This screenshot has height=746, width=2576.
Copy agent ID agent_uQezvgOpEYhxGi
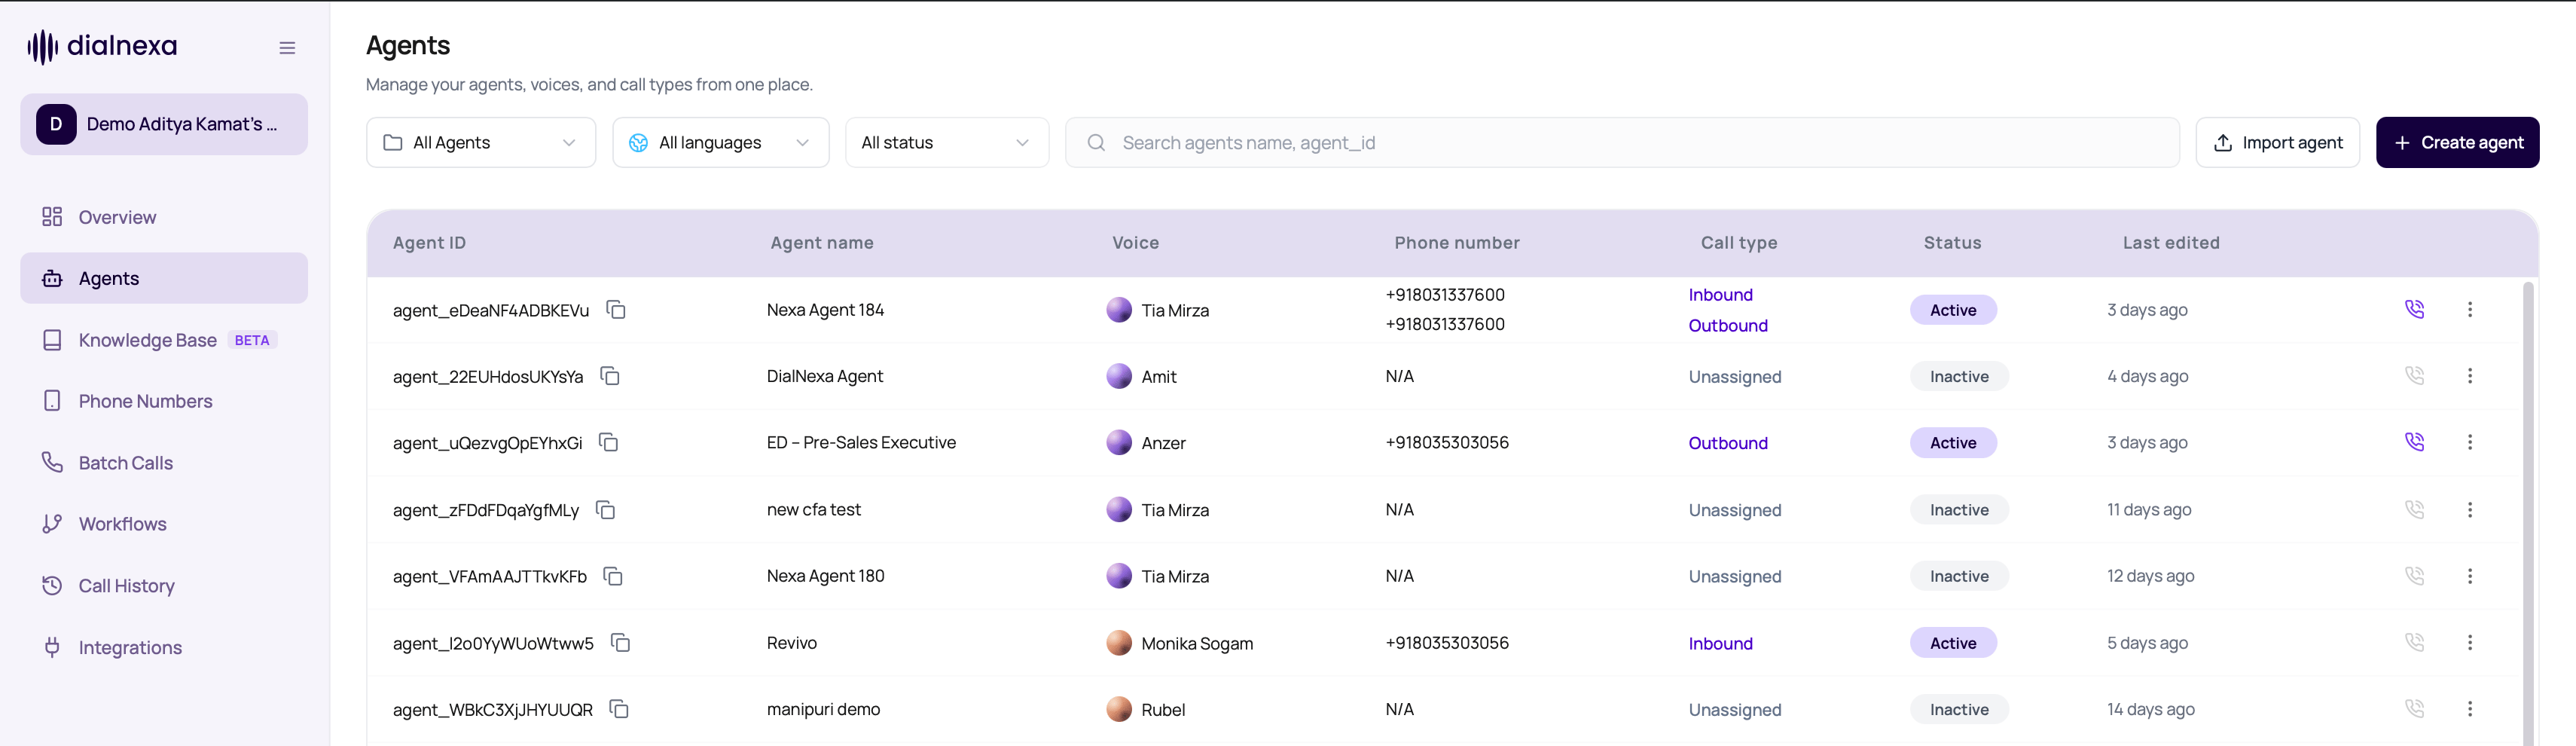tap(608, 442)
